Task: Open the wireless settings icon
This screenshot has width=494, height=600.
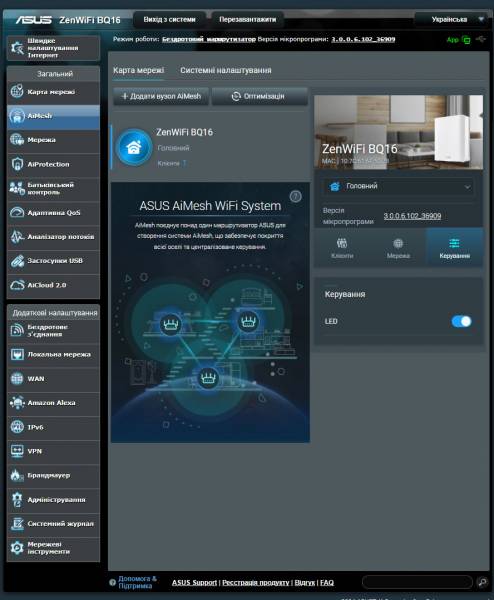Action: click(17, 330)
